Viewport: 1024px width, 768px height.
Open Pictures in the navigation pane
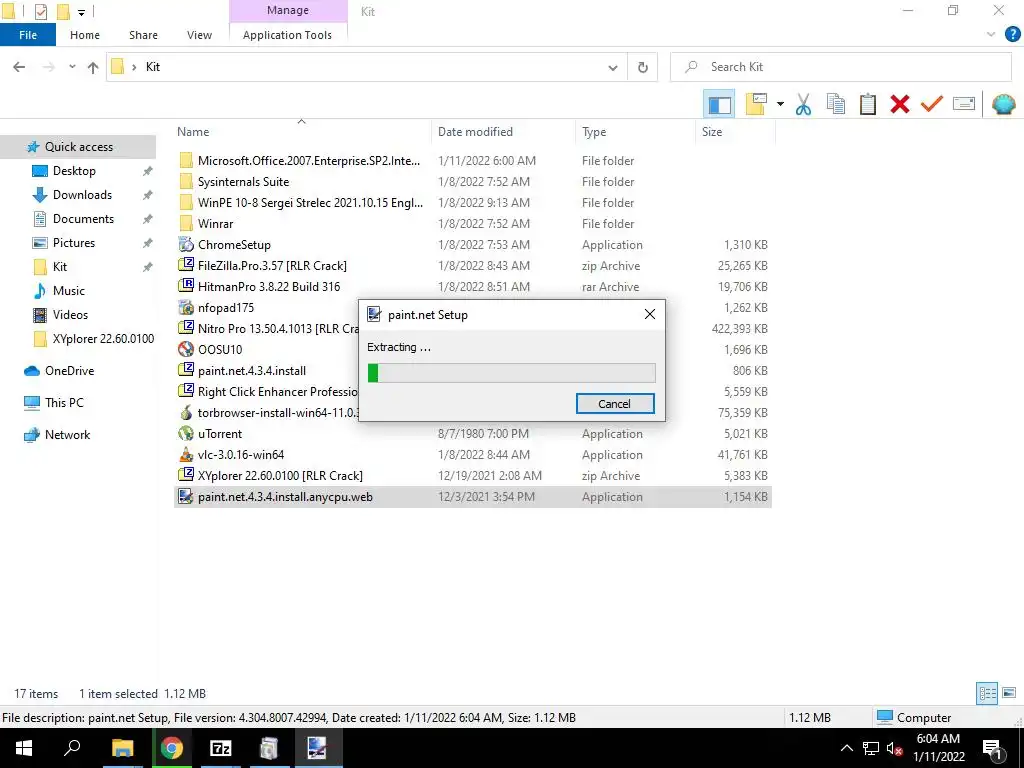tap(74, 243)
